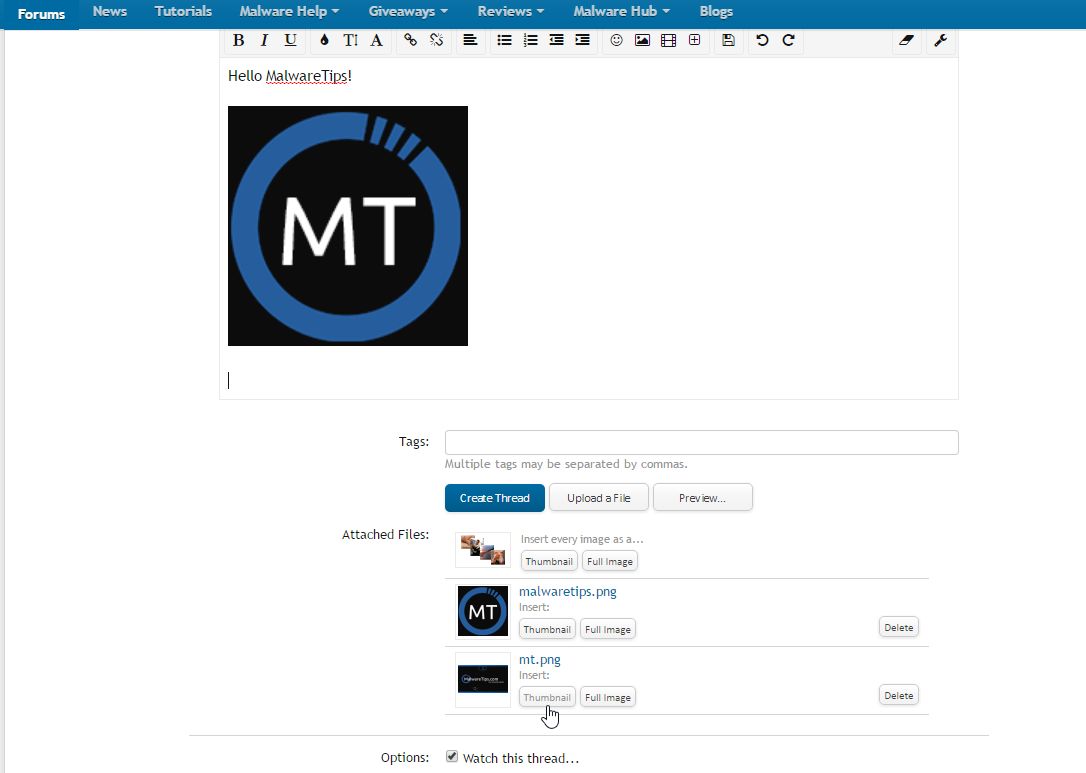1086x773 pixels.
Task: Open the Blogs tab
Action: click(715, 11)
